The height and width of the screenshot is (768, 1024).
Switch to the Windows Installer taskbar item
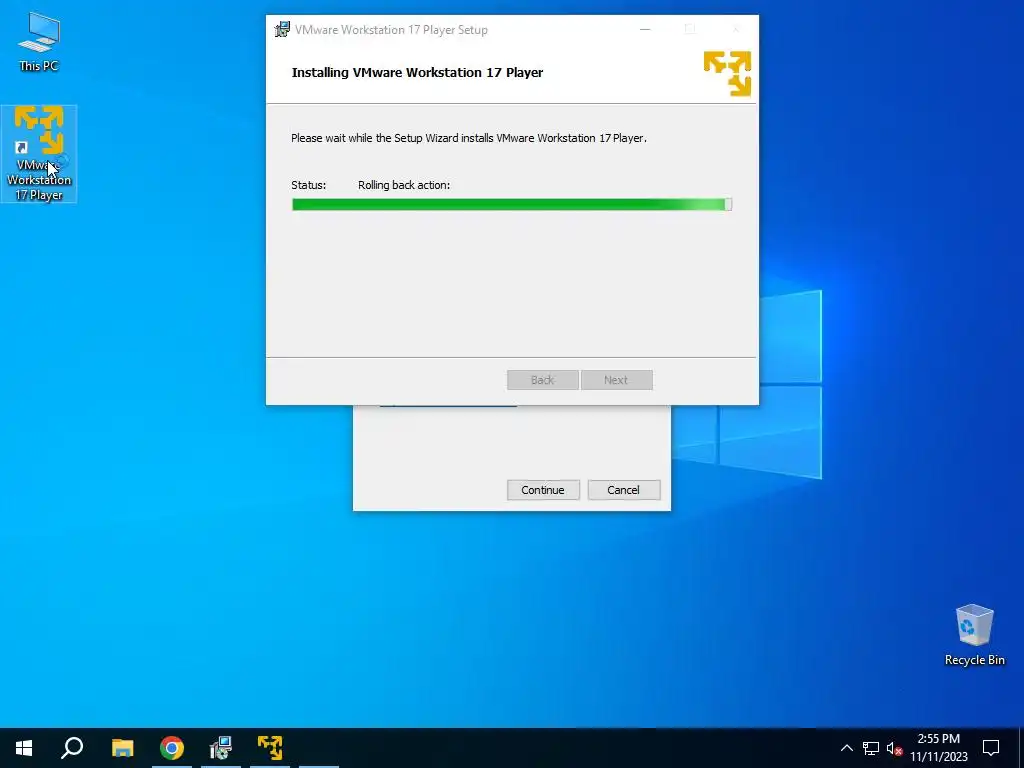(x=221, y=748)
